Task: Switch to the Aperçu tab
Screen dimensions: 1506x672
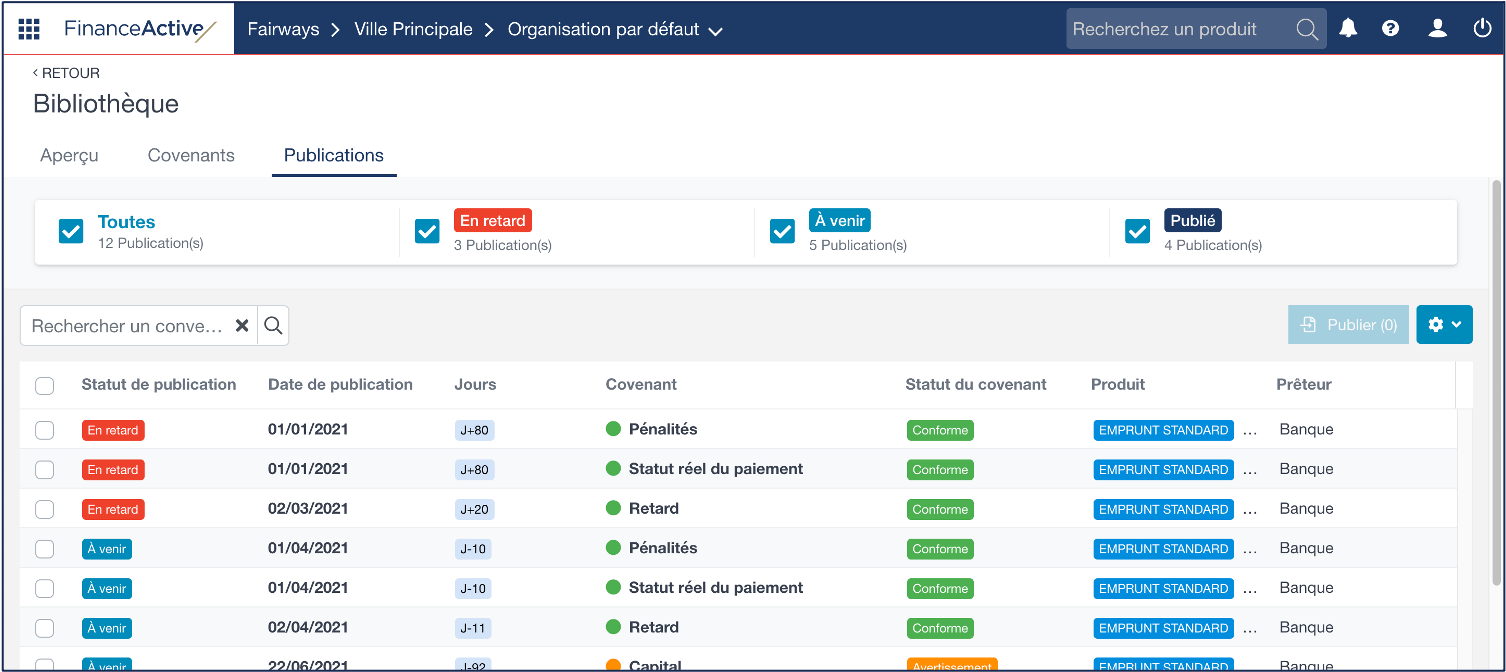Action: point(69,155)
